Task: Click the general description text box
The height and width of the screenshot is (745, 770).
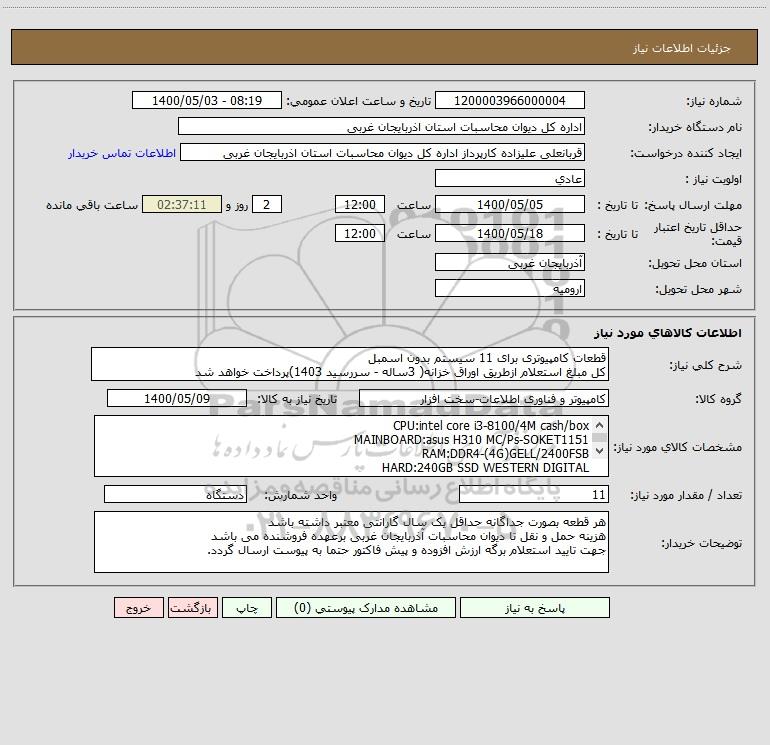Action: [350, 364]
